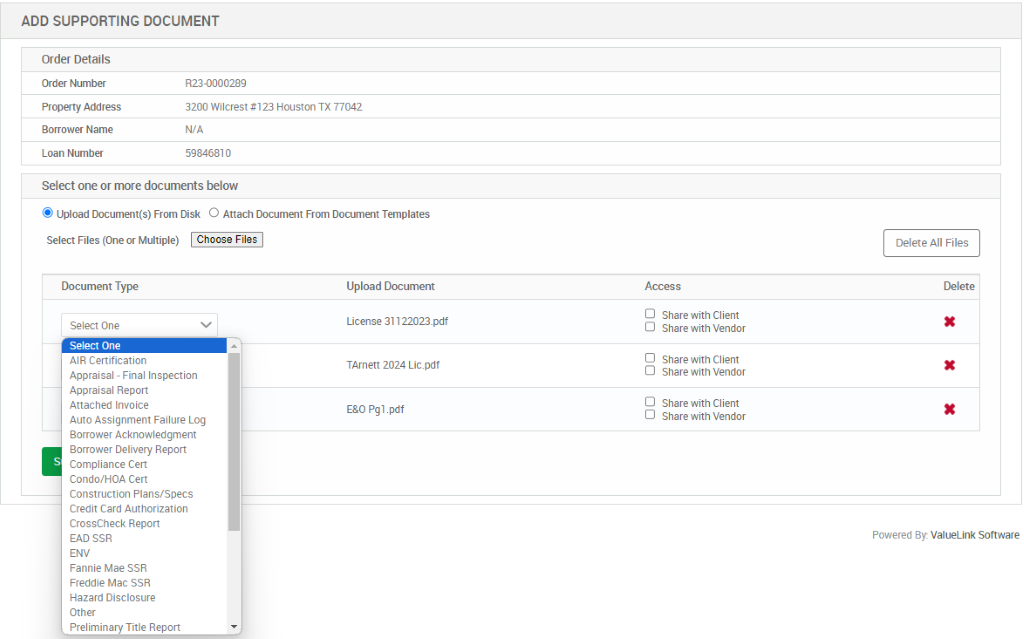Click dropdown list scrollbar down arrow
Image resolution: width=1024 pixels, height=639 pixels.
pos(234,627)
